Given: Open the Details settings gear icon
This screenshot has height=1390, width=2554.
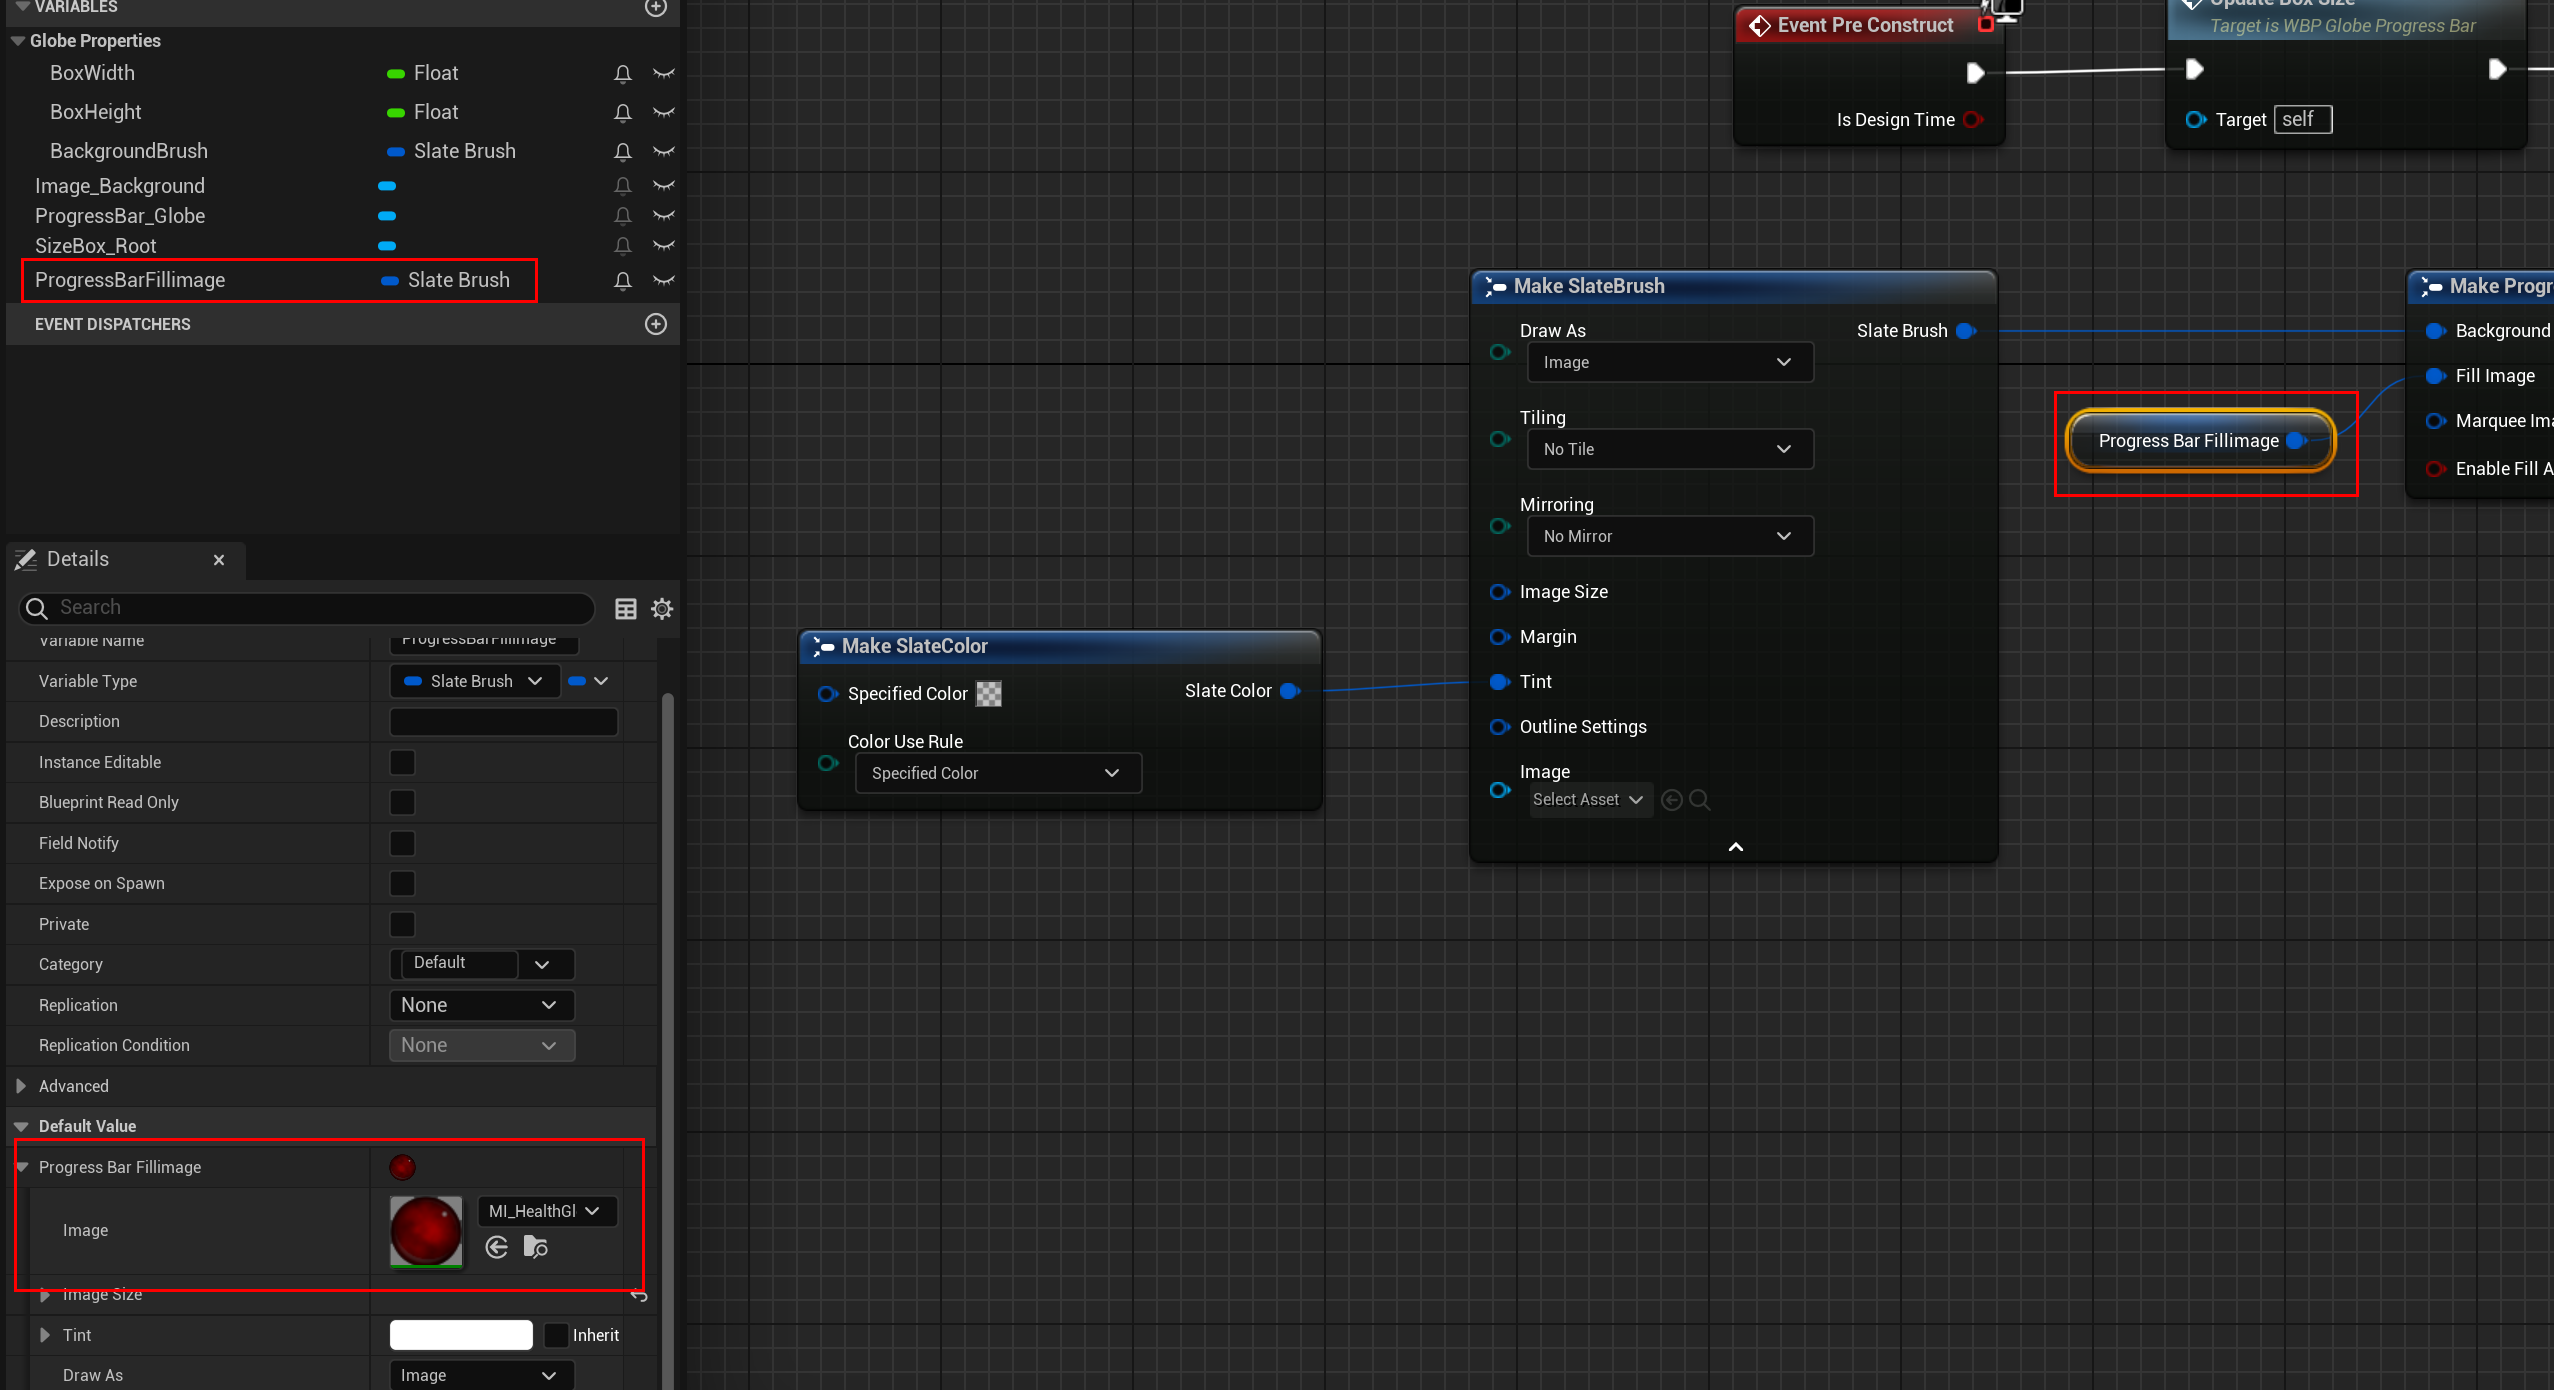Looking at the screenshot, I should click(x=662, y=608).
